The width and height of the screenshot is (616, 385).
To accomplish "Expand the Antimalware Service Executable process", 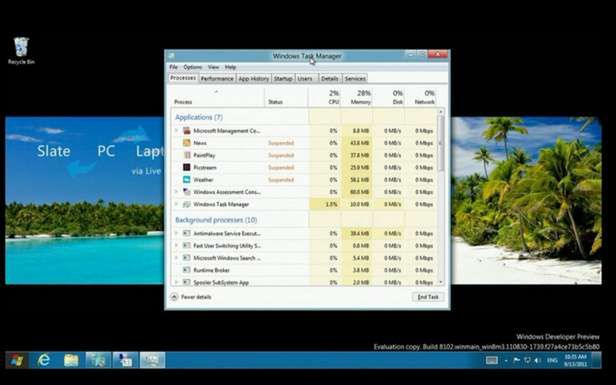I will [x=176, y=233].
